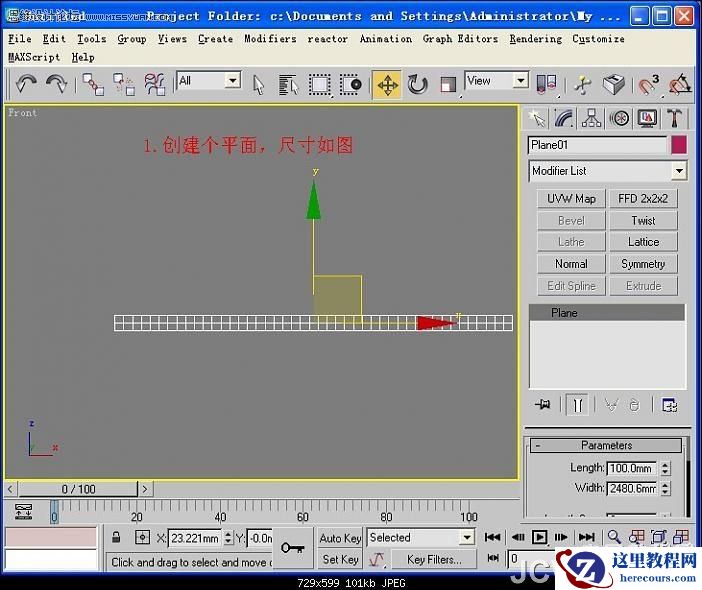
Task: Collapse the Parameters rollout
Action: [606, 445]
